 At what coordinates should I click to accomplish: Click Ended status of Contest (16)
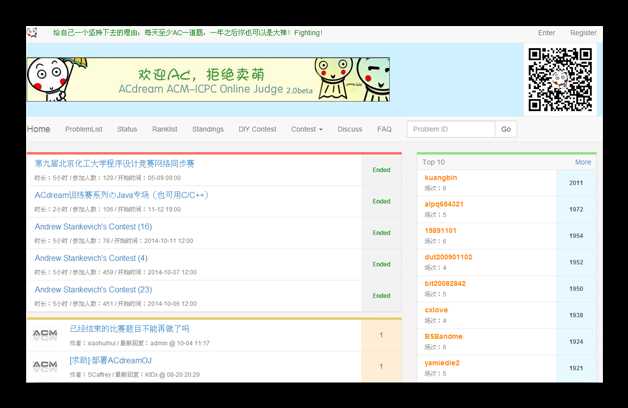[x=381, y=233]
